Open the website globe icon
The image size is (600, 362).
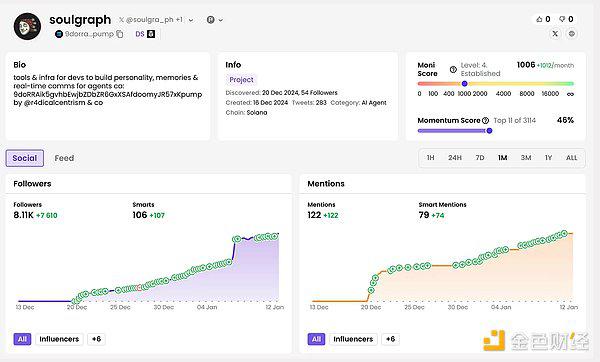coord(572,34)
